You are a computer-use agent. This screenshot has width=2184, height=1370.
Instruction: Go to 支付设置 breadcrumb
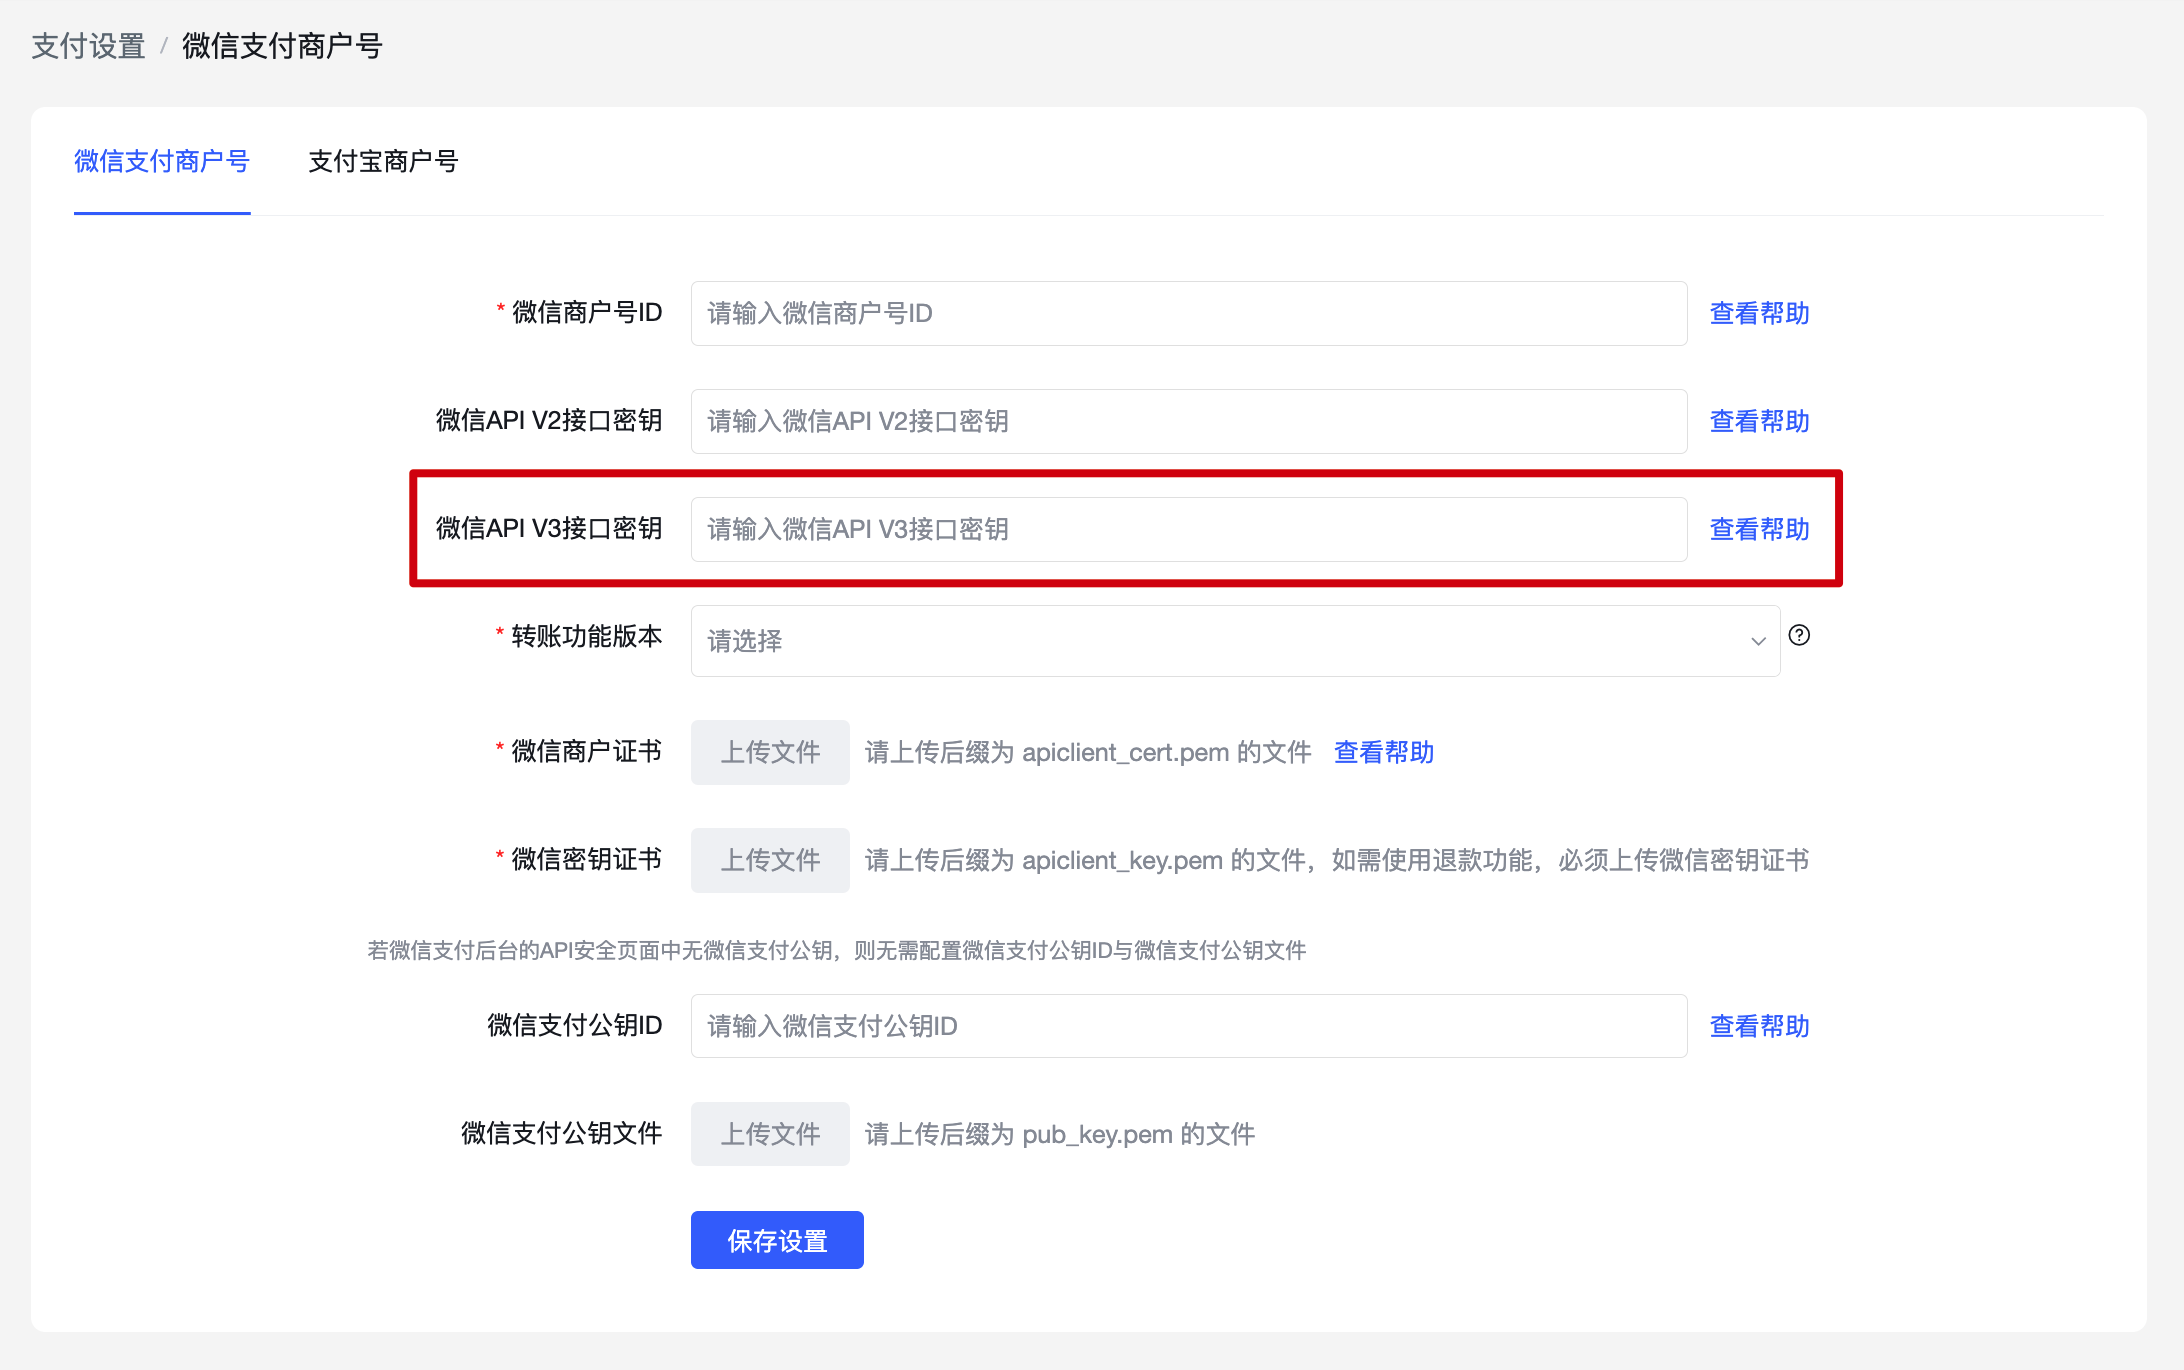coord(88,46)
